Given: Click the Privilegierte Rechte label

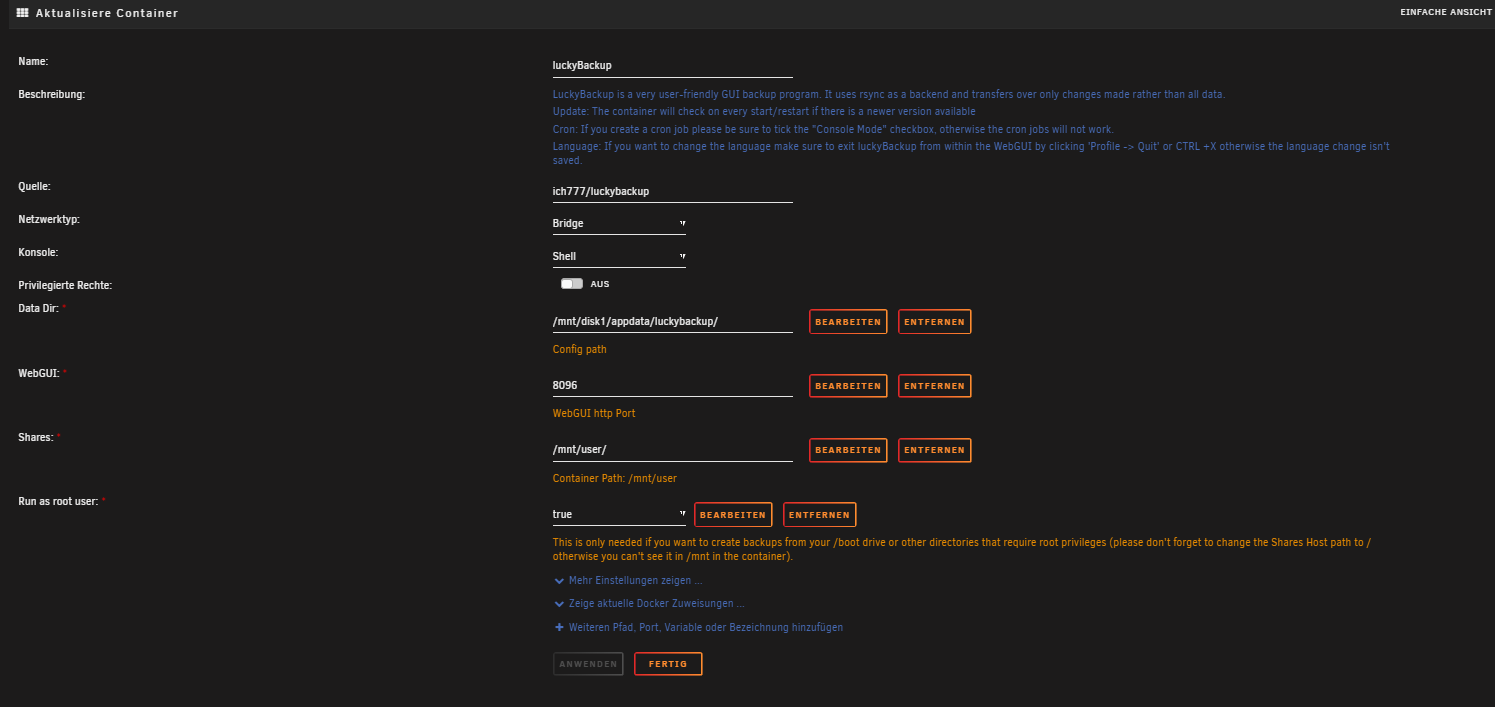Looking at the screenshot, I should (65, 285).
